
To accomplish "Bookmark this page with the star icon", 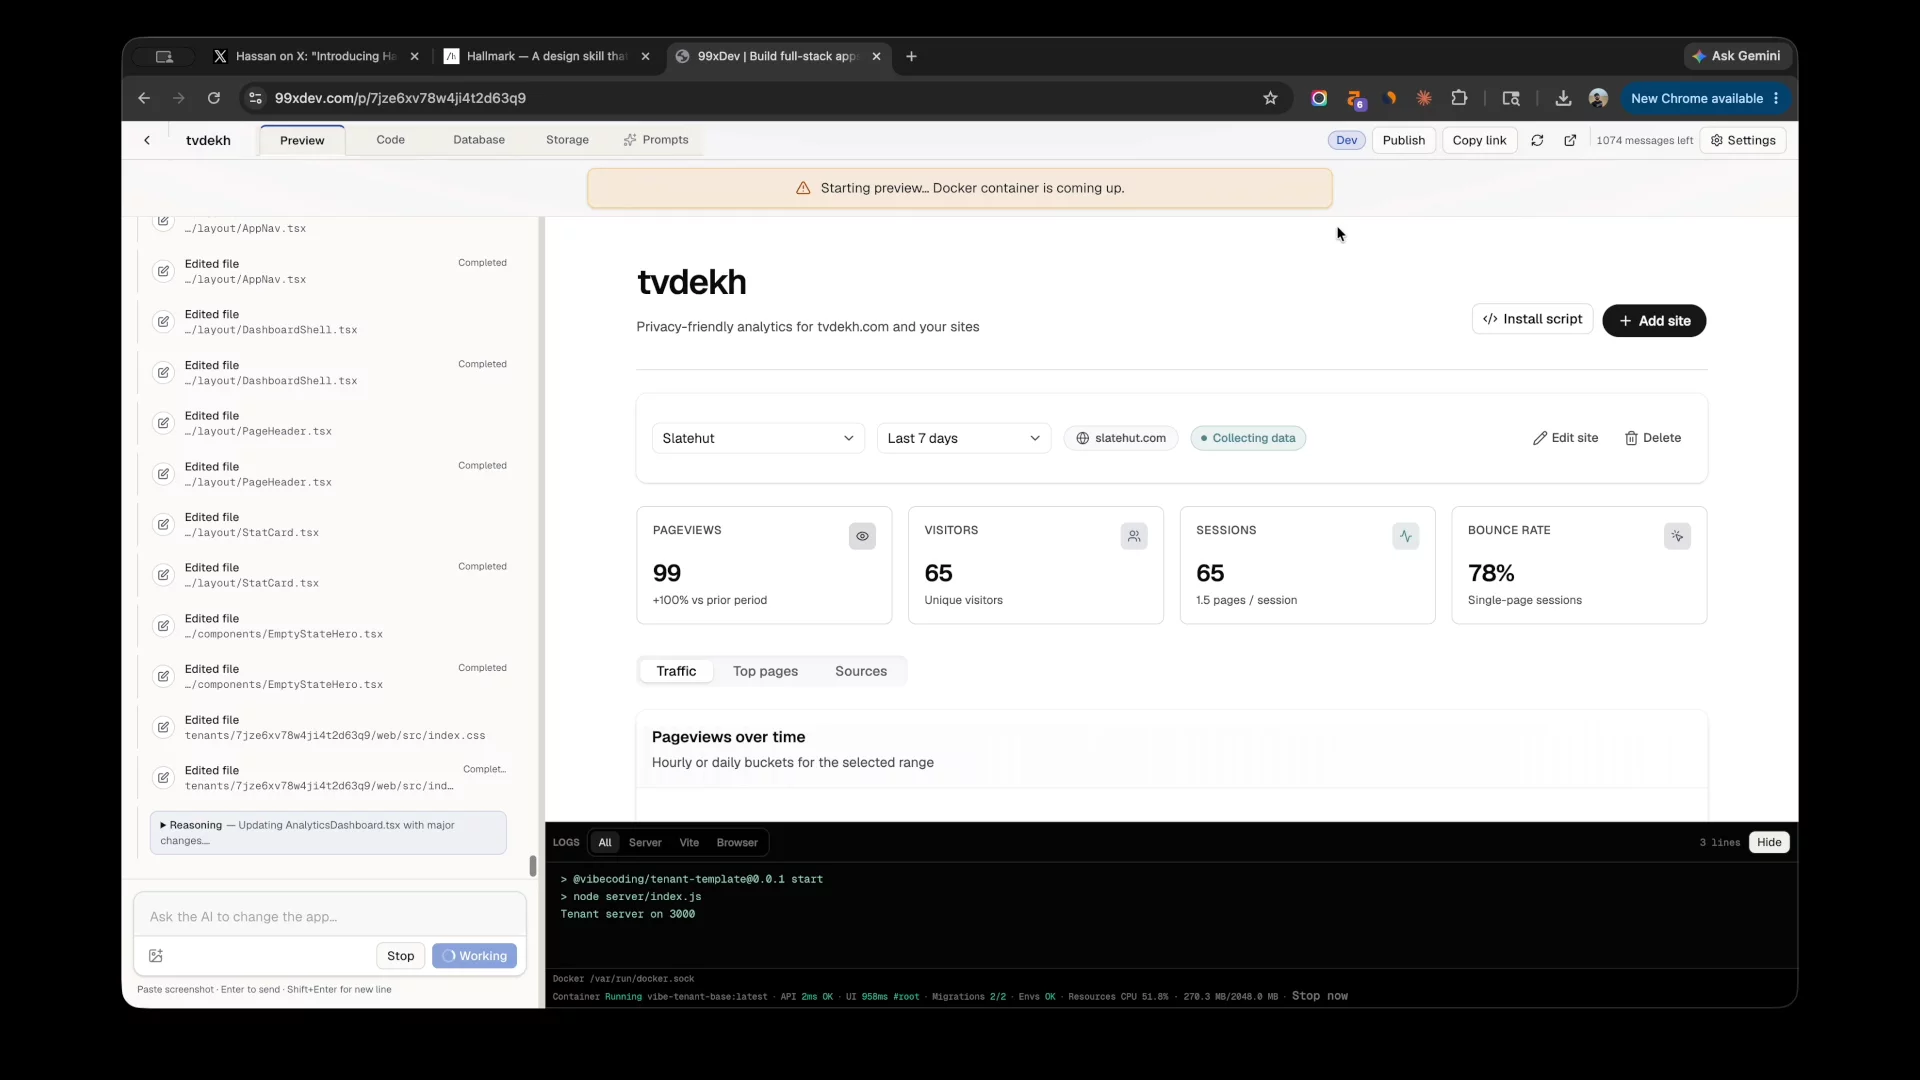I will click(x=1270, y=98).
